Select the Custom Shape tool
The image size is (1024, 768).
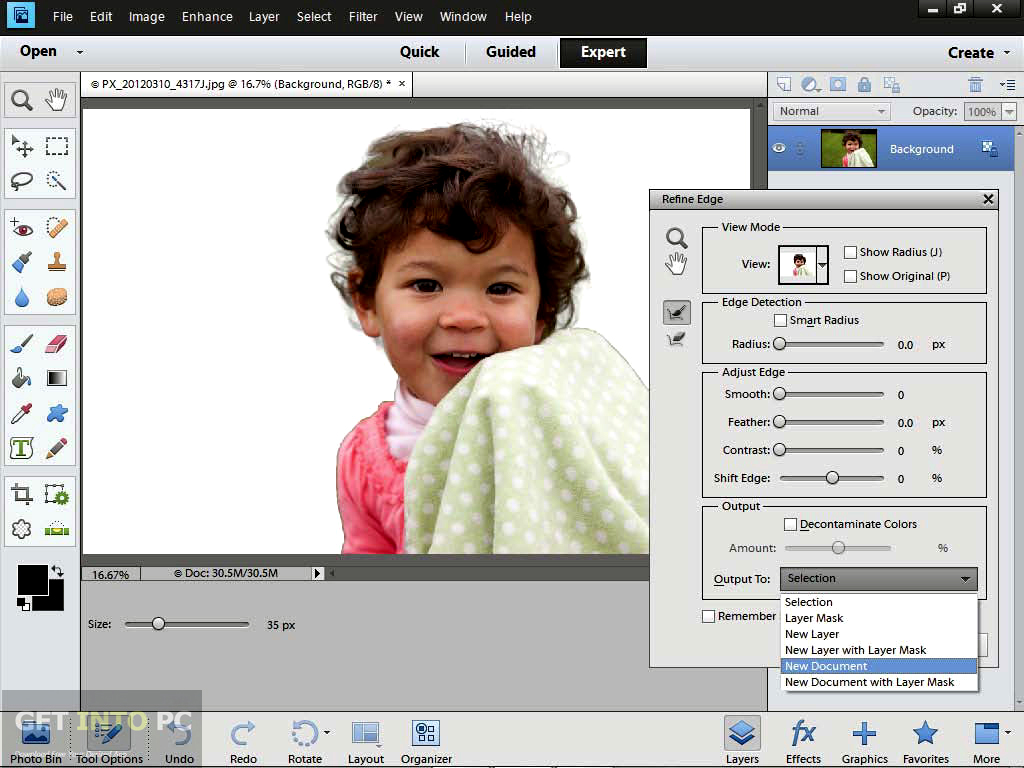coord(57,413)
